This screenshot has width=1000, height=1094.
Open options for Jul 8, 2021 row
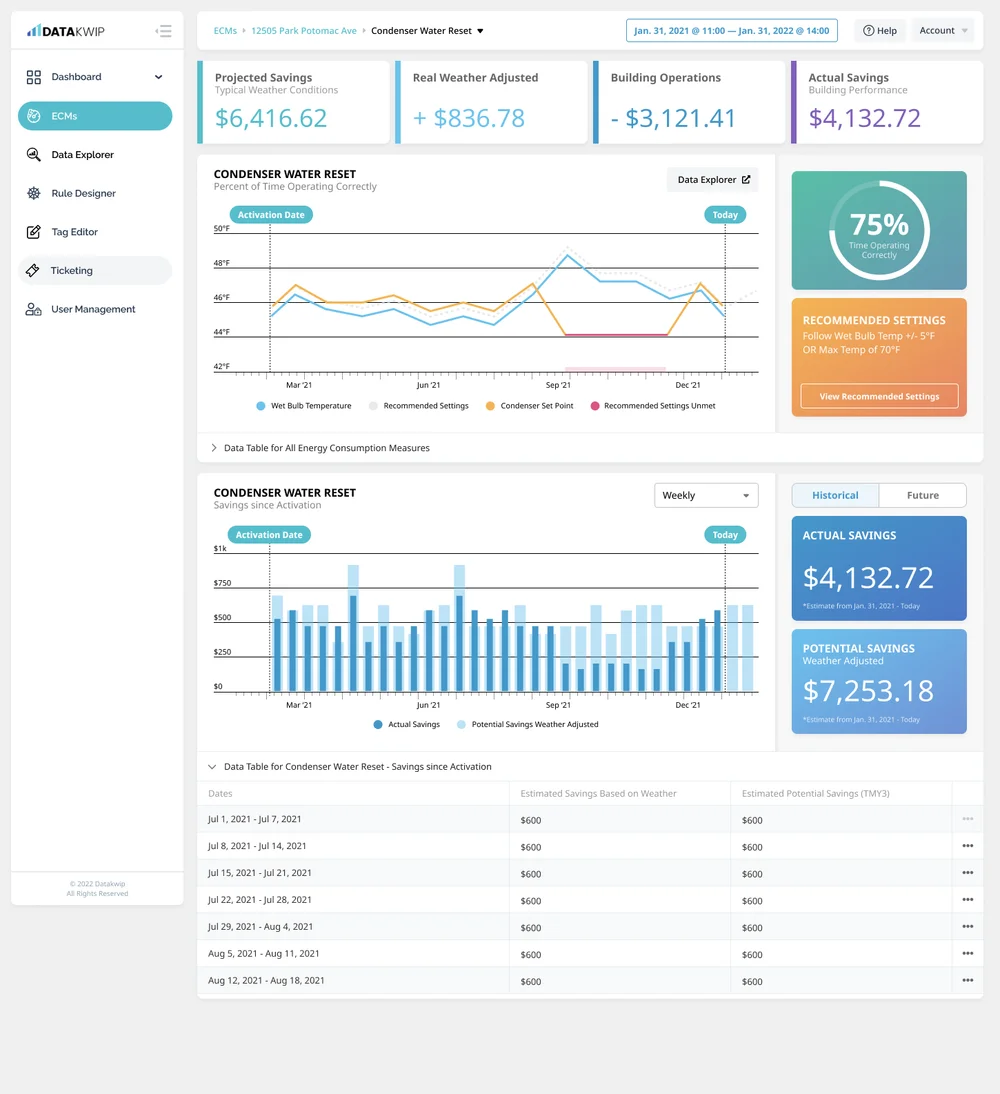[967, 846]
